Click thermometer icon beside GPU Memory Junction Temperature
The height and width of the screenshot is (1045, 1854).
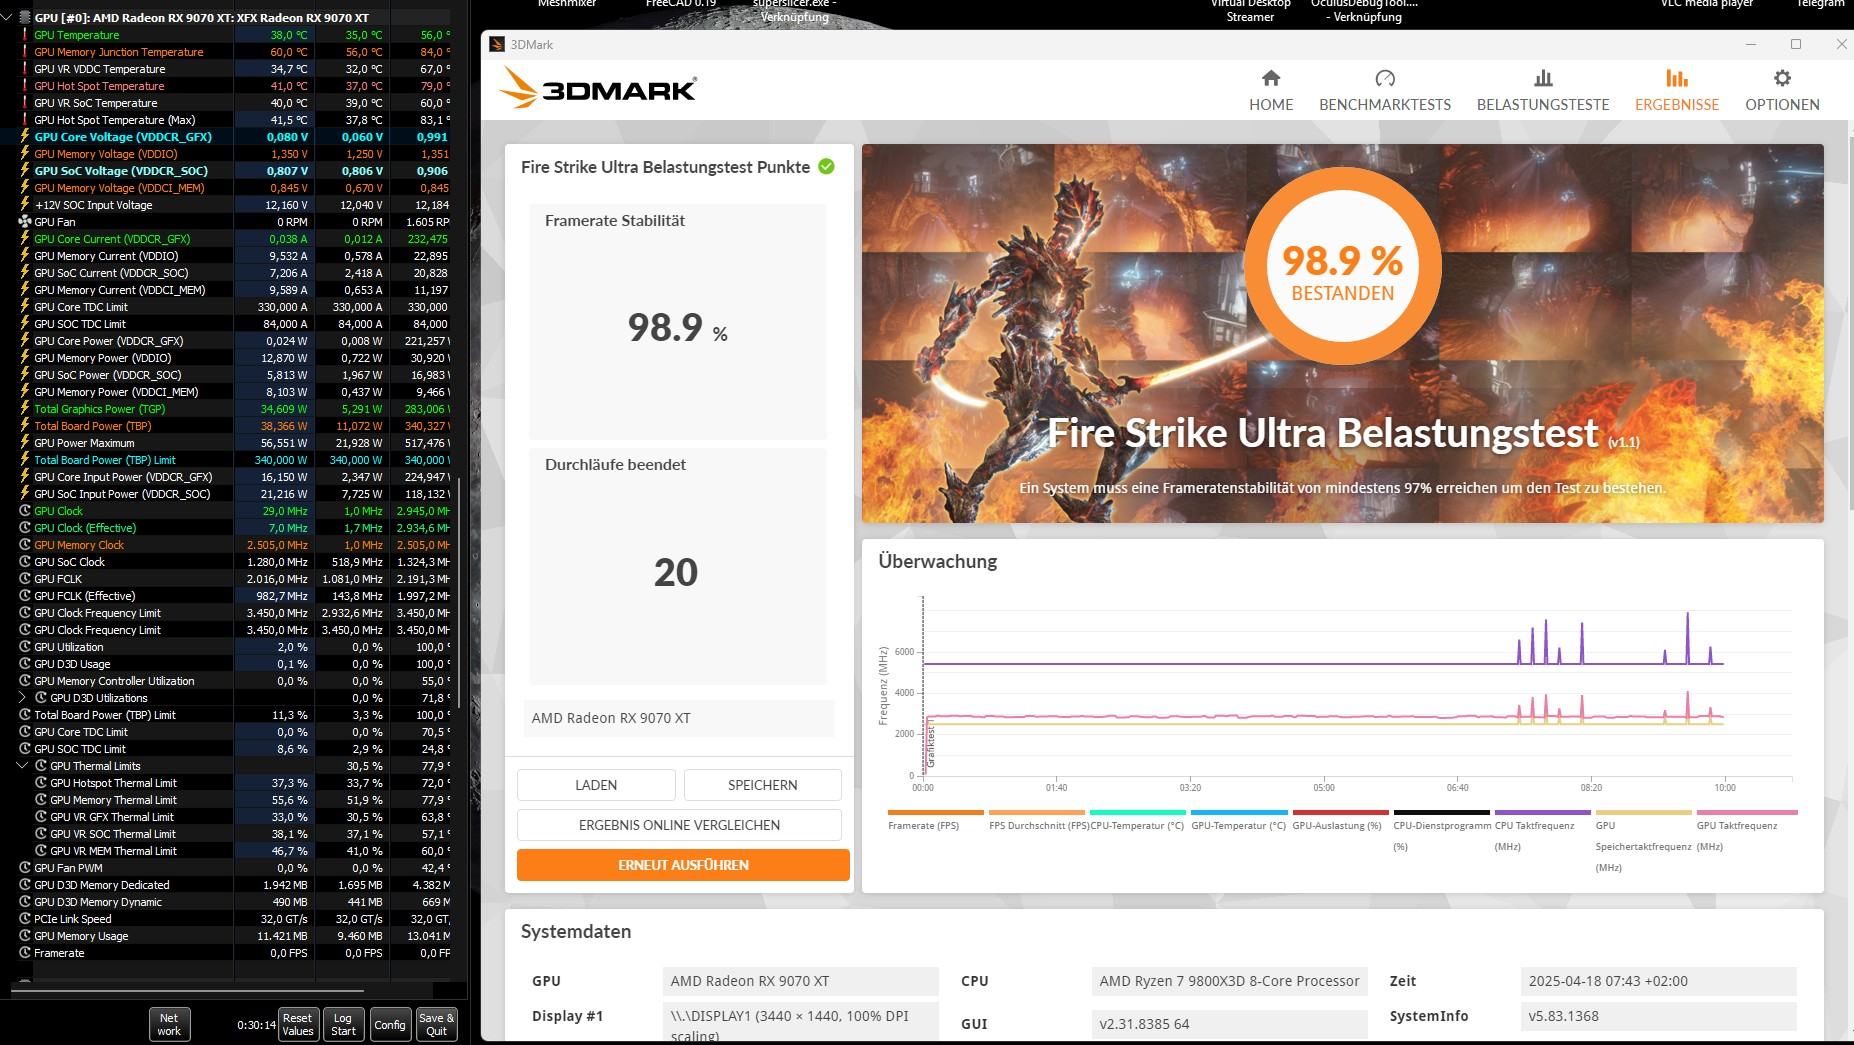25,52
